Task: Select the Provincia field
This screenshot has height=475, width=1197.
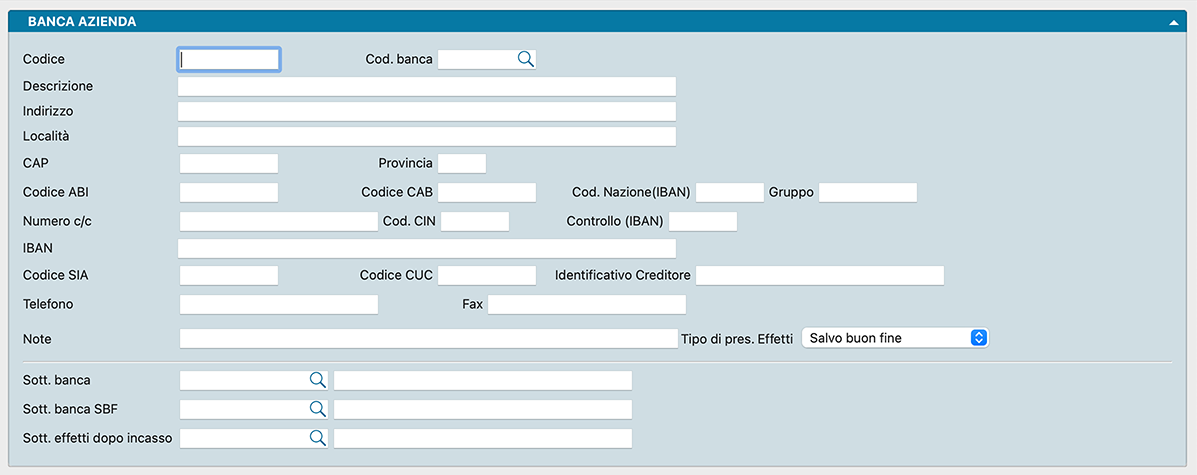Action: pyautogui.click(x=461, y=163)
